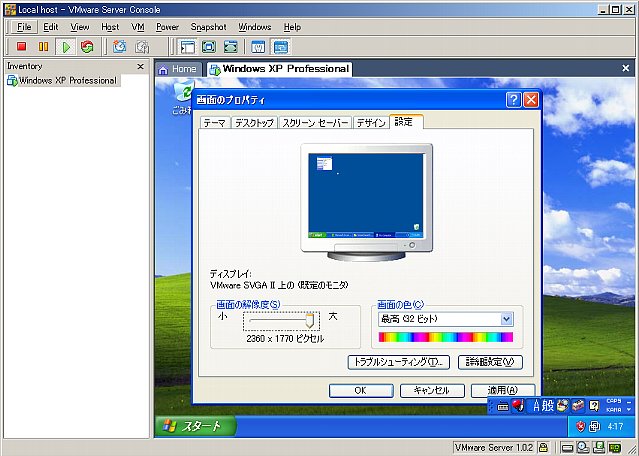Click the language bar help question icon
The image size is (639, 456).
click(594, 405)
